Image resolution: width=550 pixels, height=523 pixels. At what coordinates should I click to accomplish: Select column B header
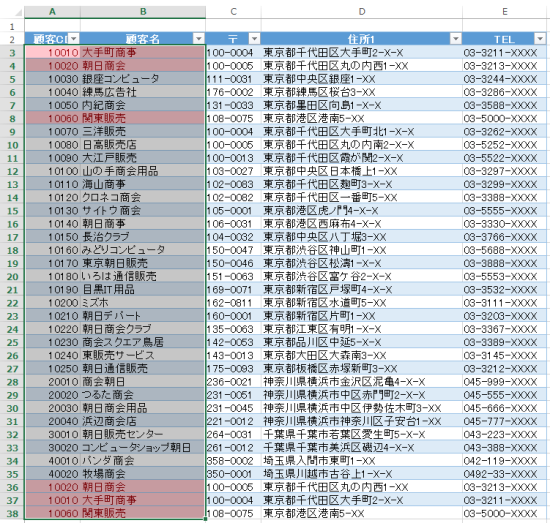pos(143,12)
